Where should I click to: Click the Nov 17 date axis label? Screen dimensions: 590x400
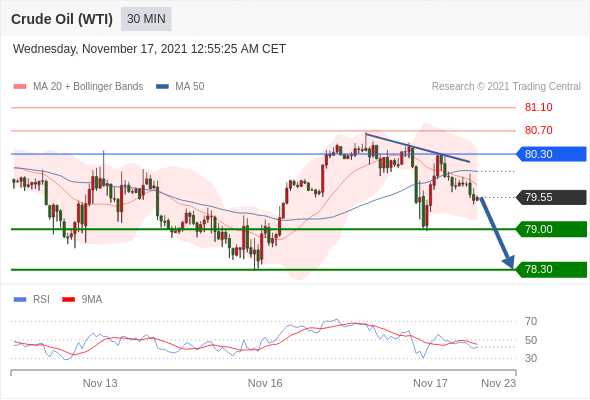pos(430,383)
